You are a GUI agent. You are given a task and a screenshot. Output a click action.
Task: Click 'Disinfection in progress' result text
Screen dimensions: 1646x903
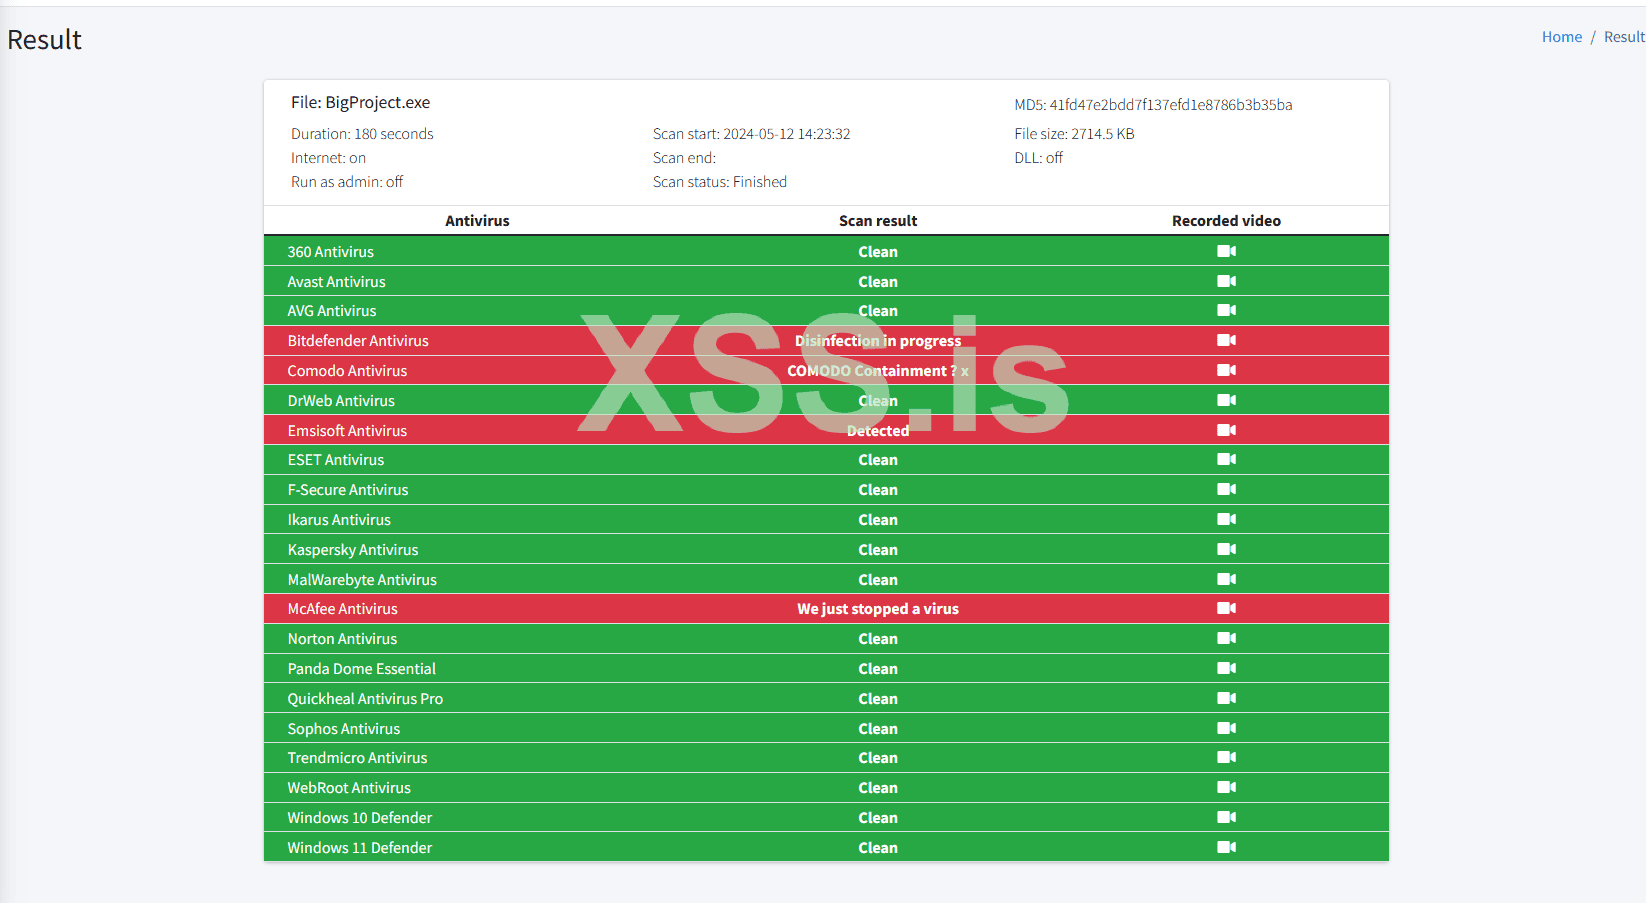(878, 341)
